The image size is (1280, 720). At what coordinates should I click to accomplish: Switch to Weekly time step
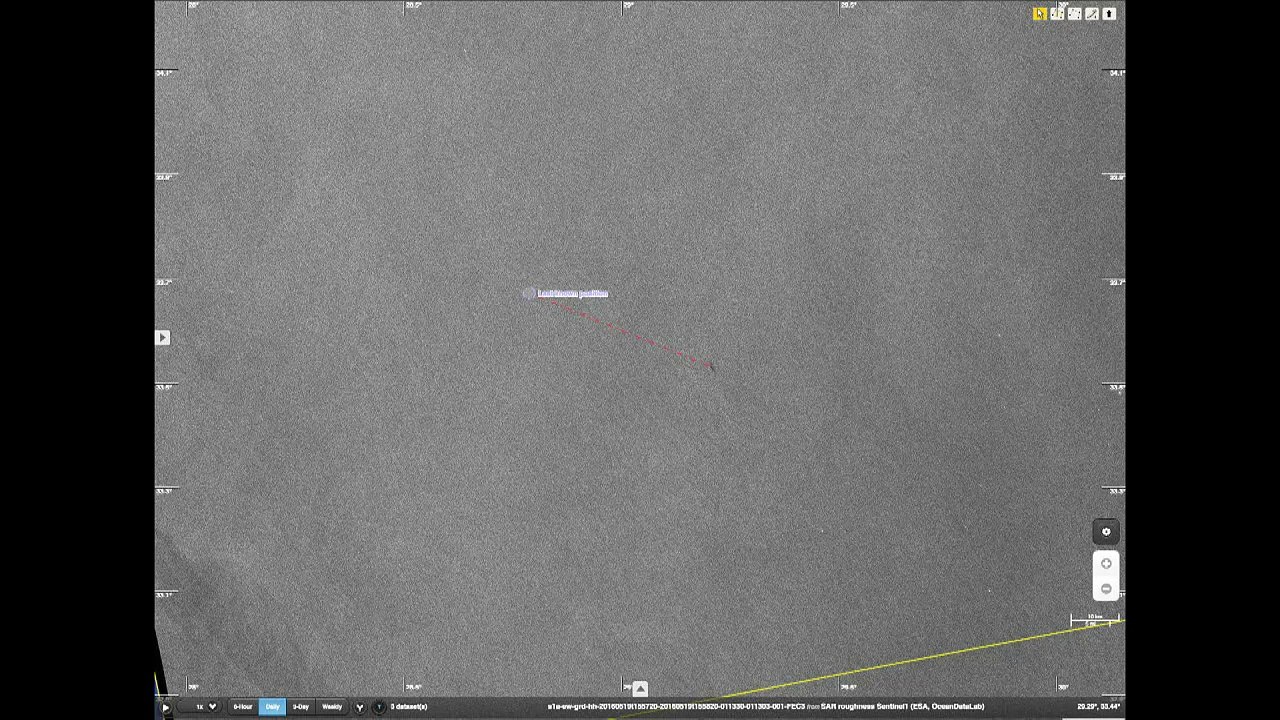tap(332, 707)
